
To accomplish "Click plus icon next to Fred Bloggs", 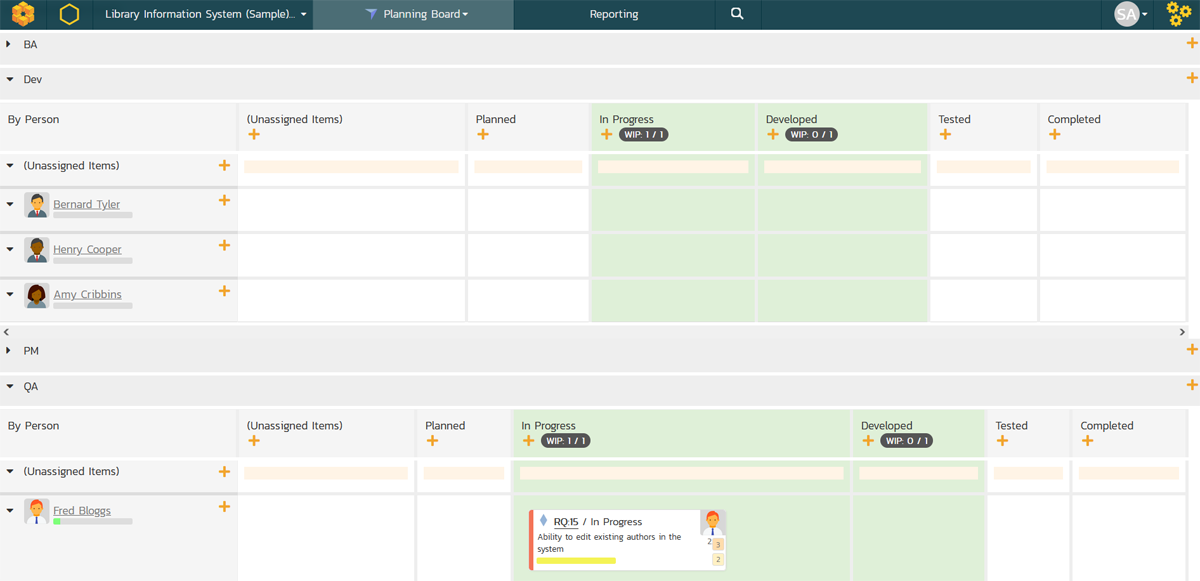I will (x=224, y=507).
